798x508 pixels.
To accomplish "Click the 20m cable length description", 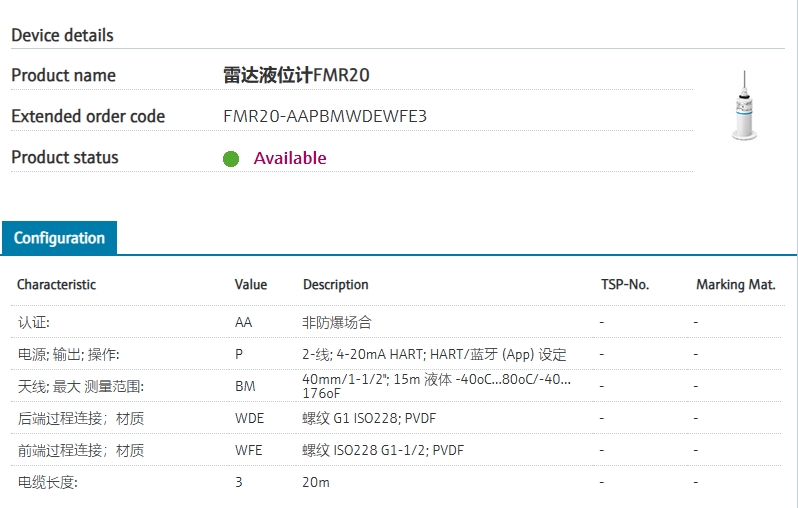I will point(316,482).
